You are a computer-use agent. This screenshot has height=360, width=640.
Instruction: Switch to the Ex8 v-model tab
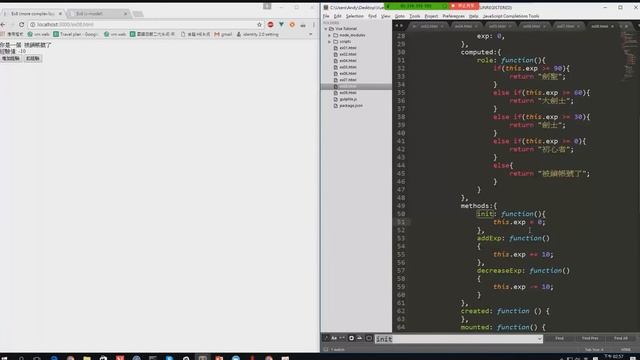click(x=98, y=13)
